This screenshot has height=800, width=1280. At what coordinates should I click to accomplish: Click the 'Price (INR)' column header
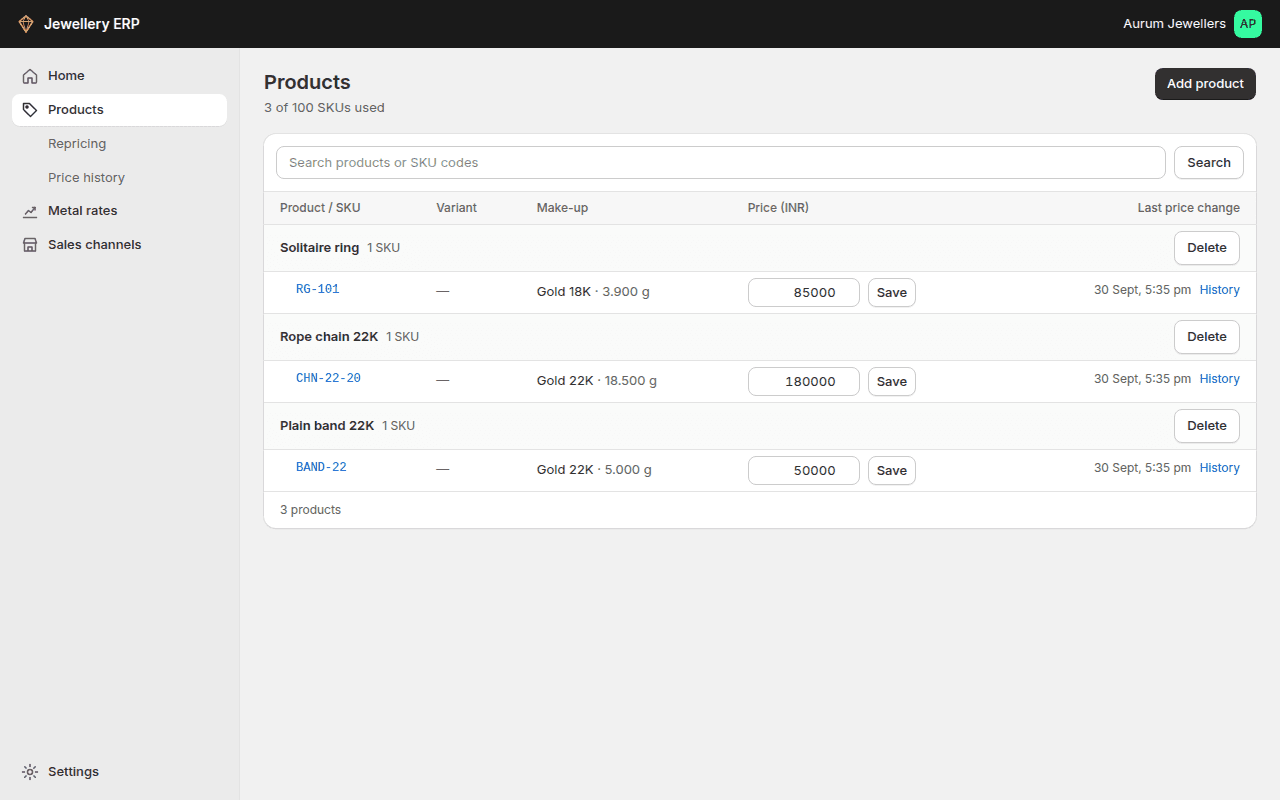click(x=778, y=208)
